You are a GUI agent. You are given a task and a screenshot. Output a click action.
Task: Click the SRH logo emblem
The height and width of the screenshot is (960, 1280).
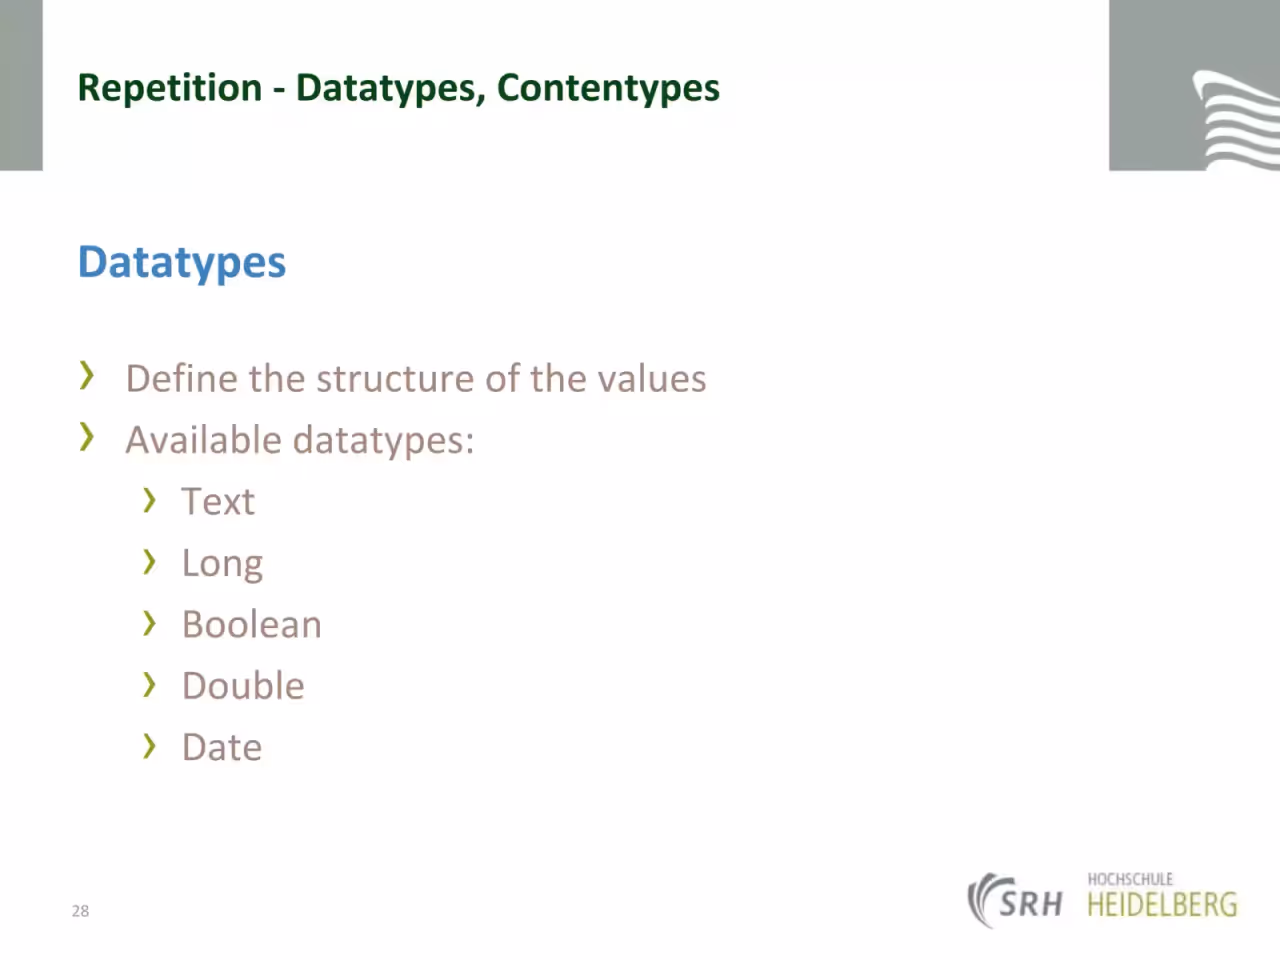pos(1015,900)
